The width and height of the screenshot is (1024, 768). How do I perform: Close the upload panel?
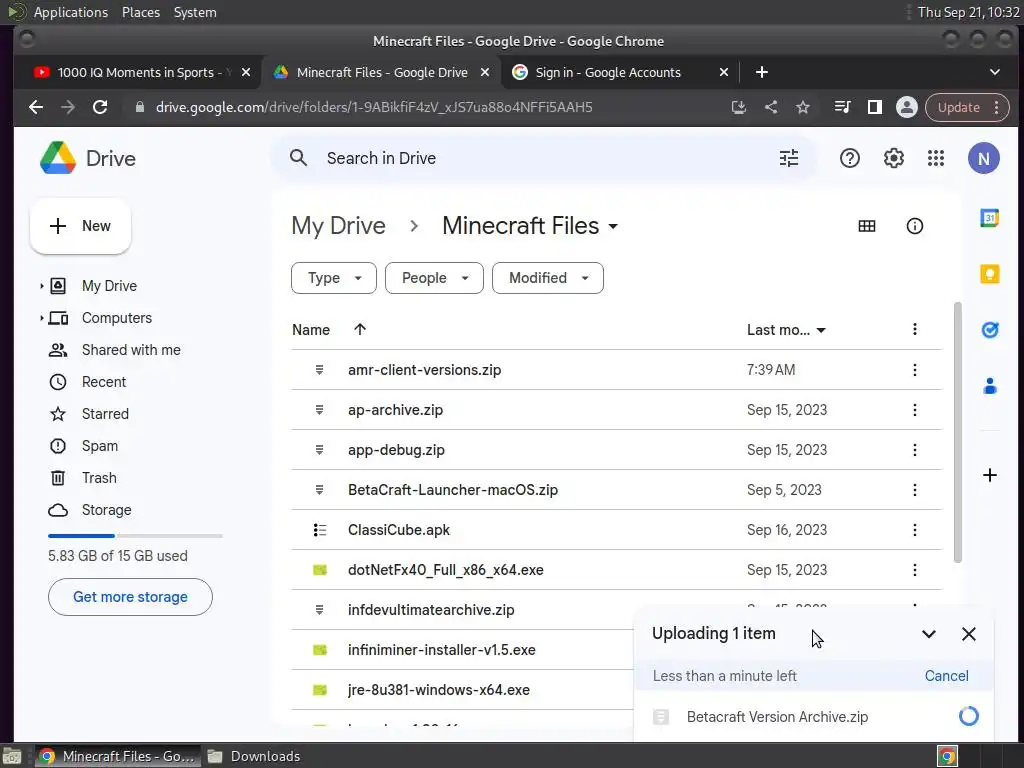point(968,633)
